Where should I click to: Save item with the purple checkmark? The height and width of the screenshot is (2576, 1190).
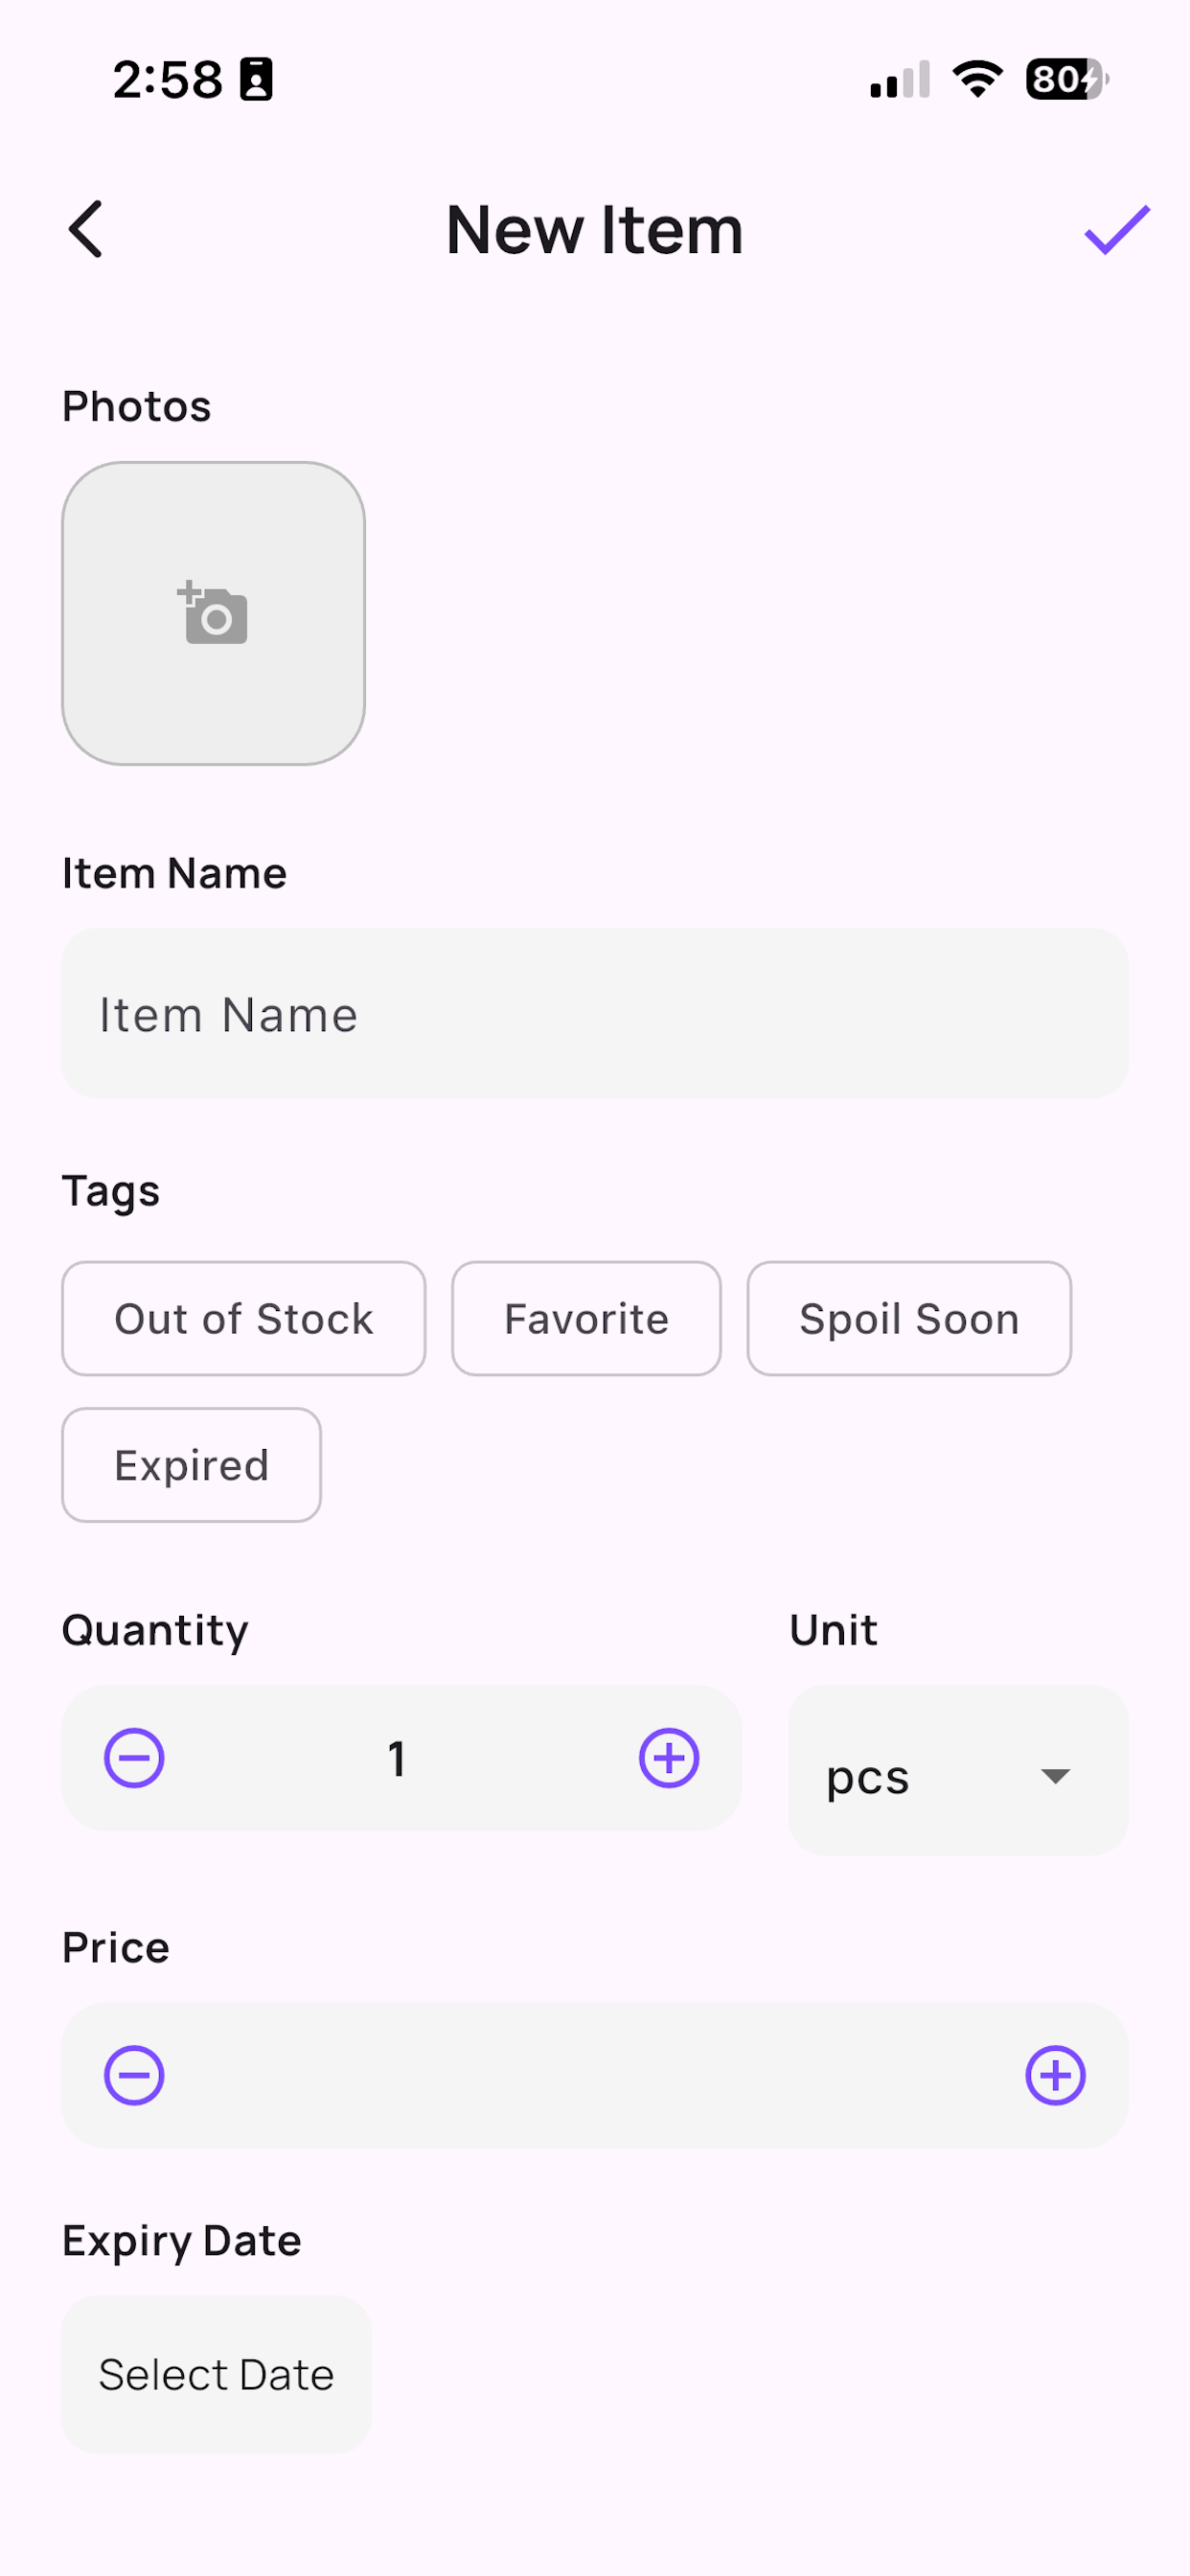[x=1117, y=230]
